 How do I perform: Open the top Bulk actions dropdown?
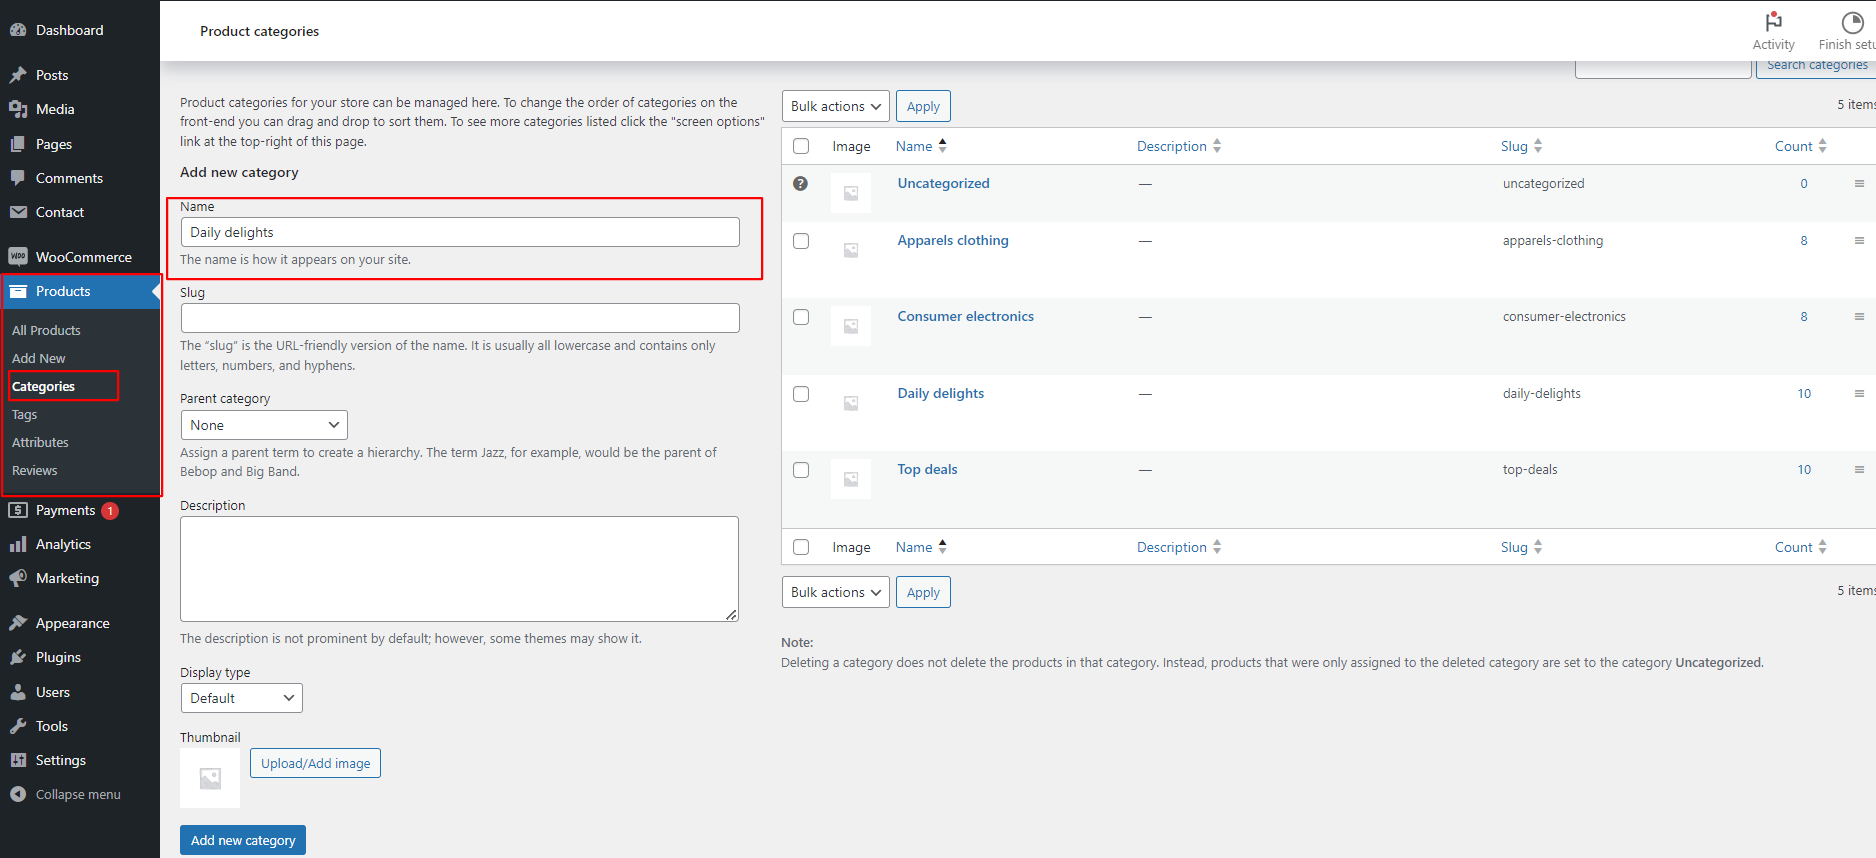(x=835, y=106)
